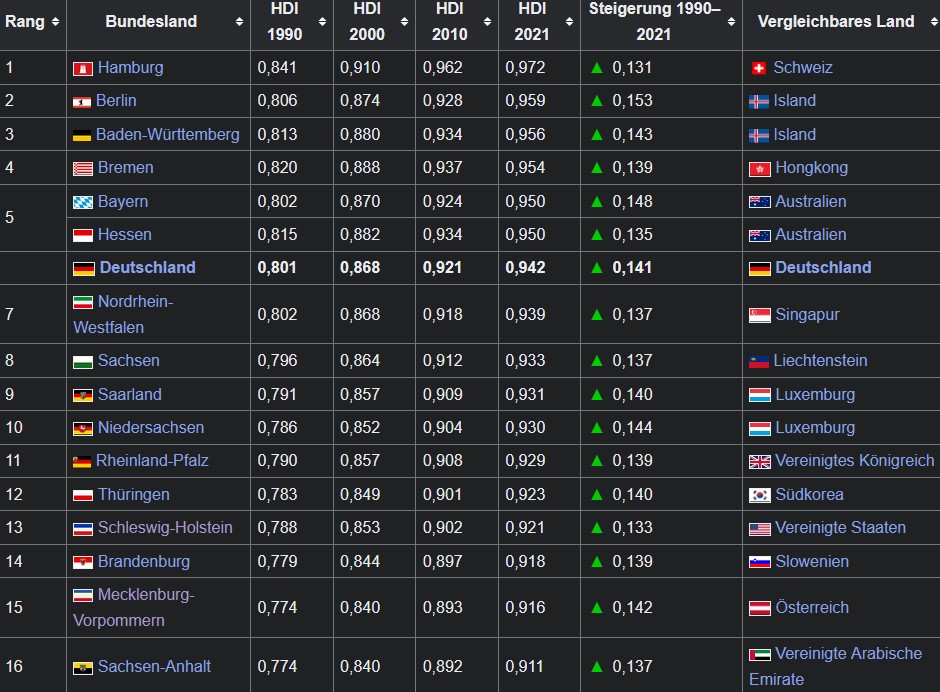Click the Thüringen flag icon
The width and height of the screenshot is (940, 692).
coord(83,495)
